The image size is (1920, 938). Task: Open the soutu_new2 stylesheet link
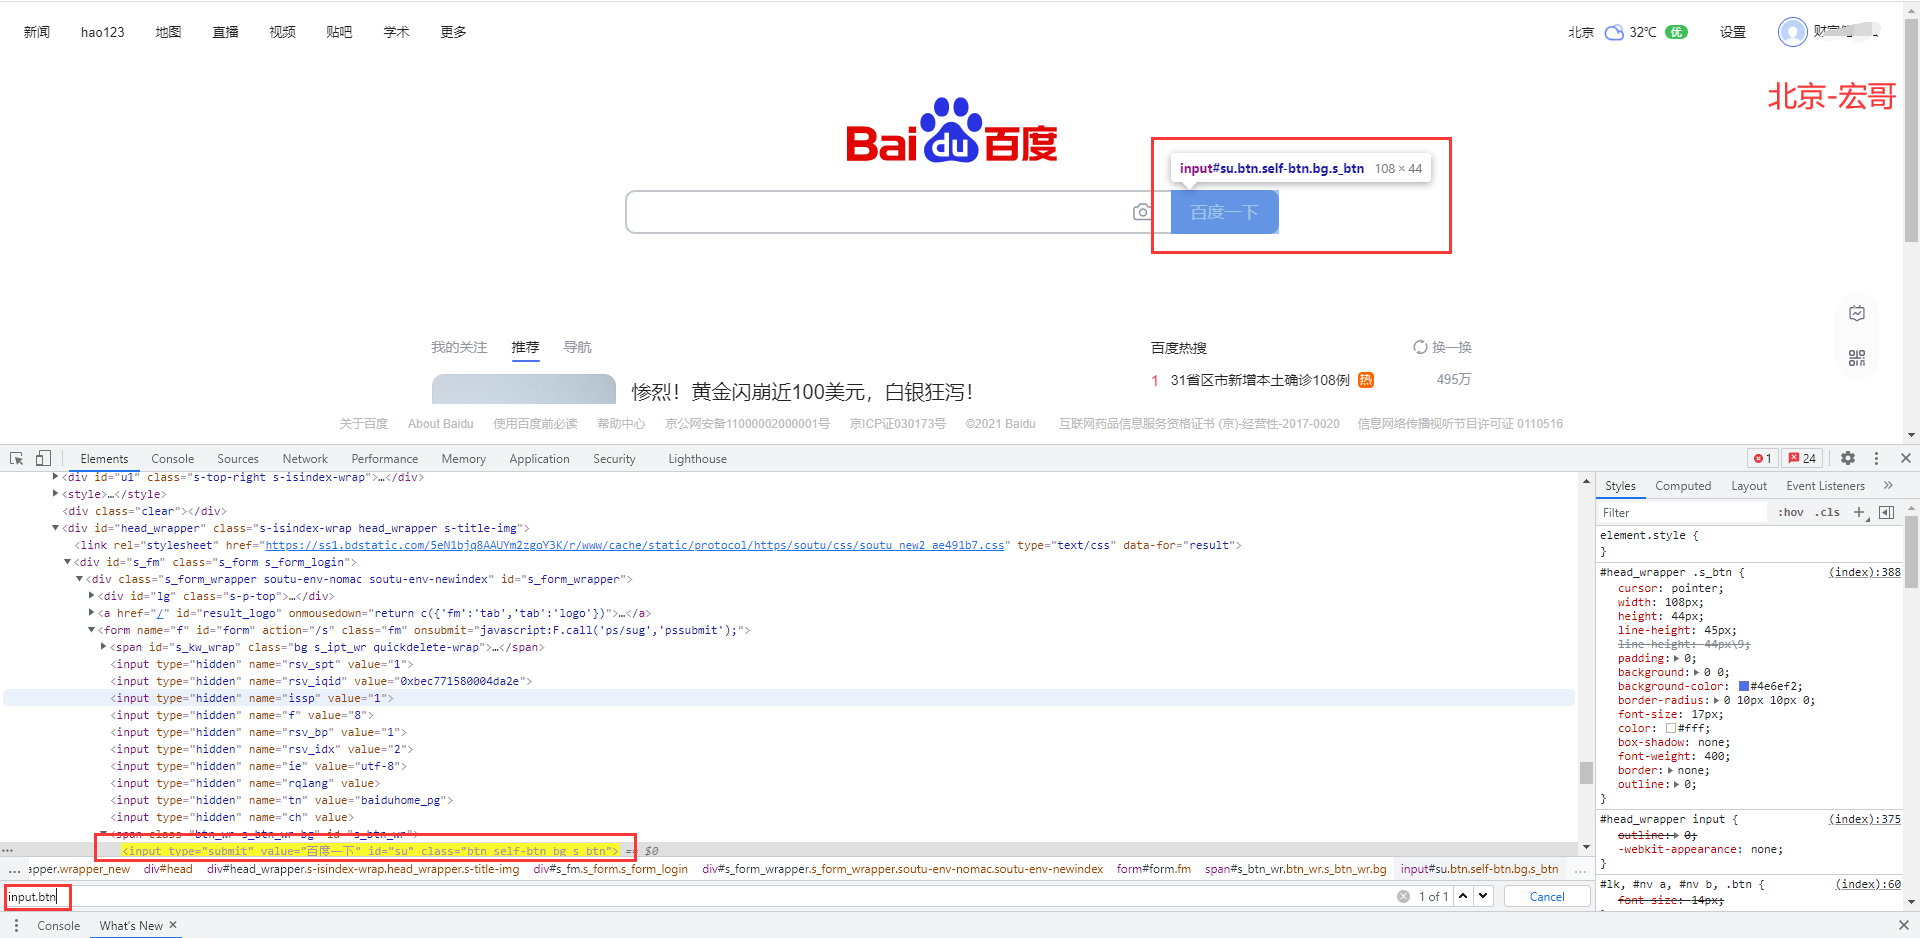635,545
